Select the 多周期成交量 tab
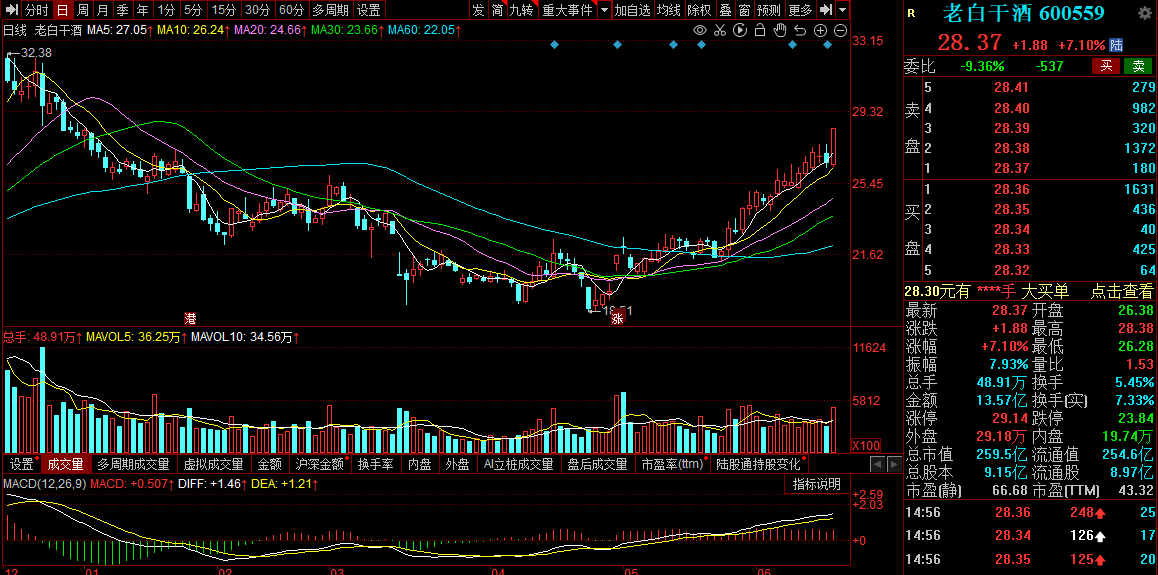The image size is (1158, 575). point(134,464)
